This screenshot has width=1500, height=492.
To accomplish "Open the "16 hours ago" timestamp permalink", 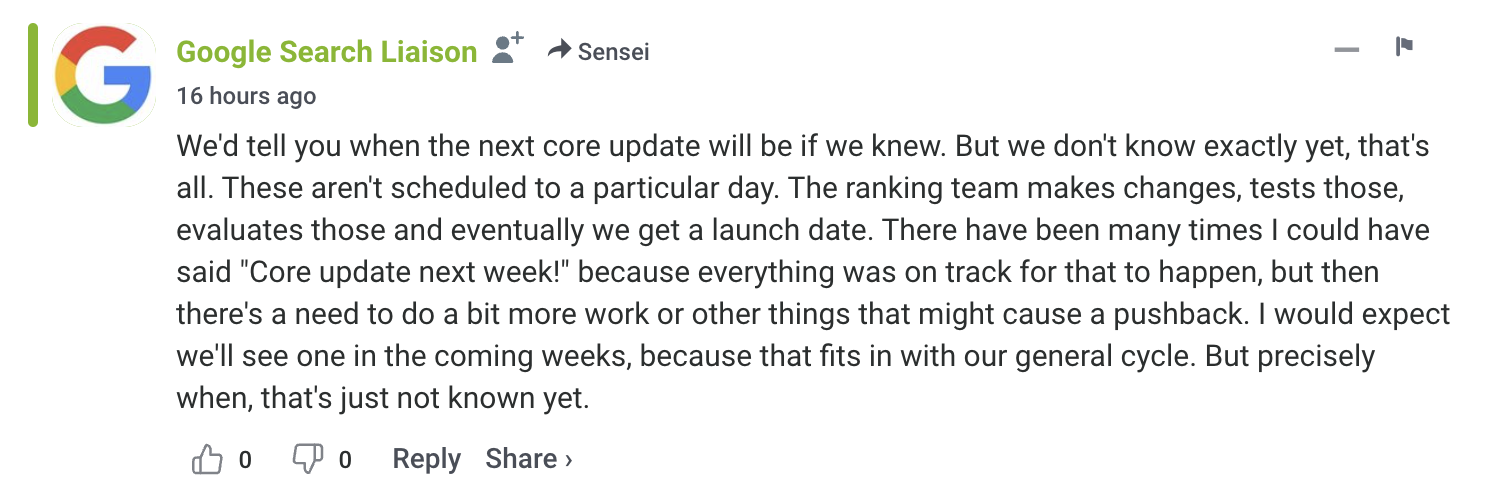I will click(246, 96).
